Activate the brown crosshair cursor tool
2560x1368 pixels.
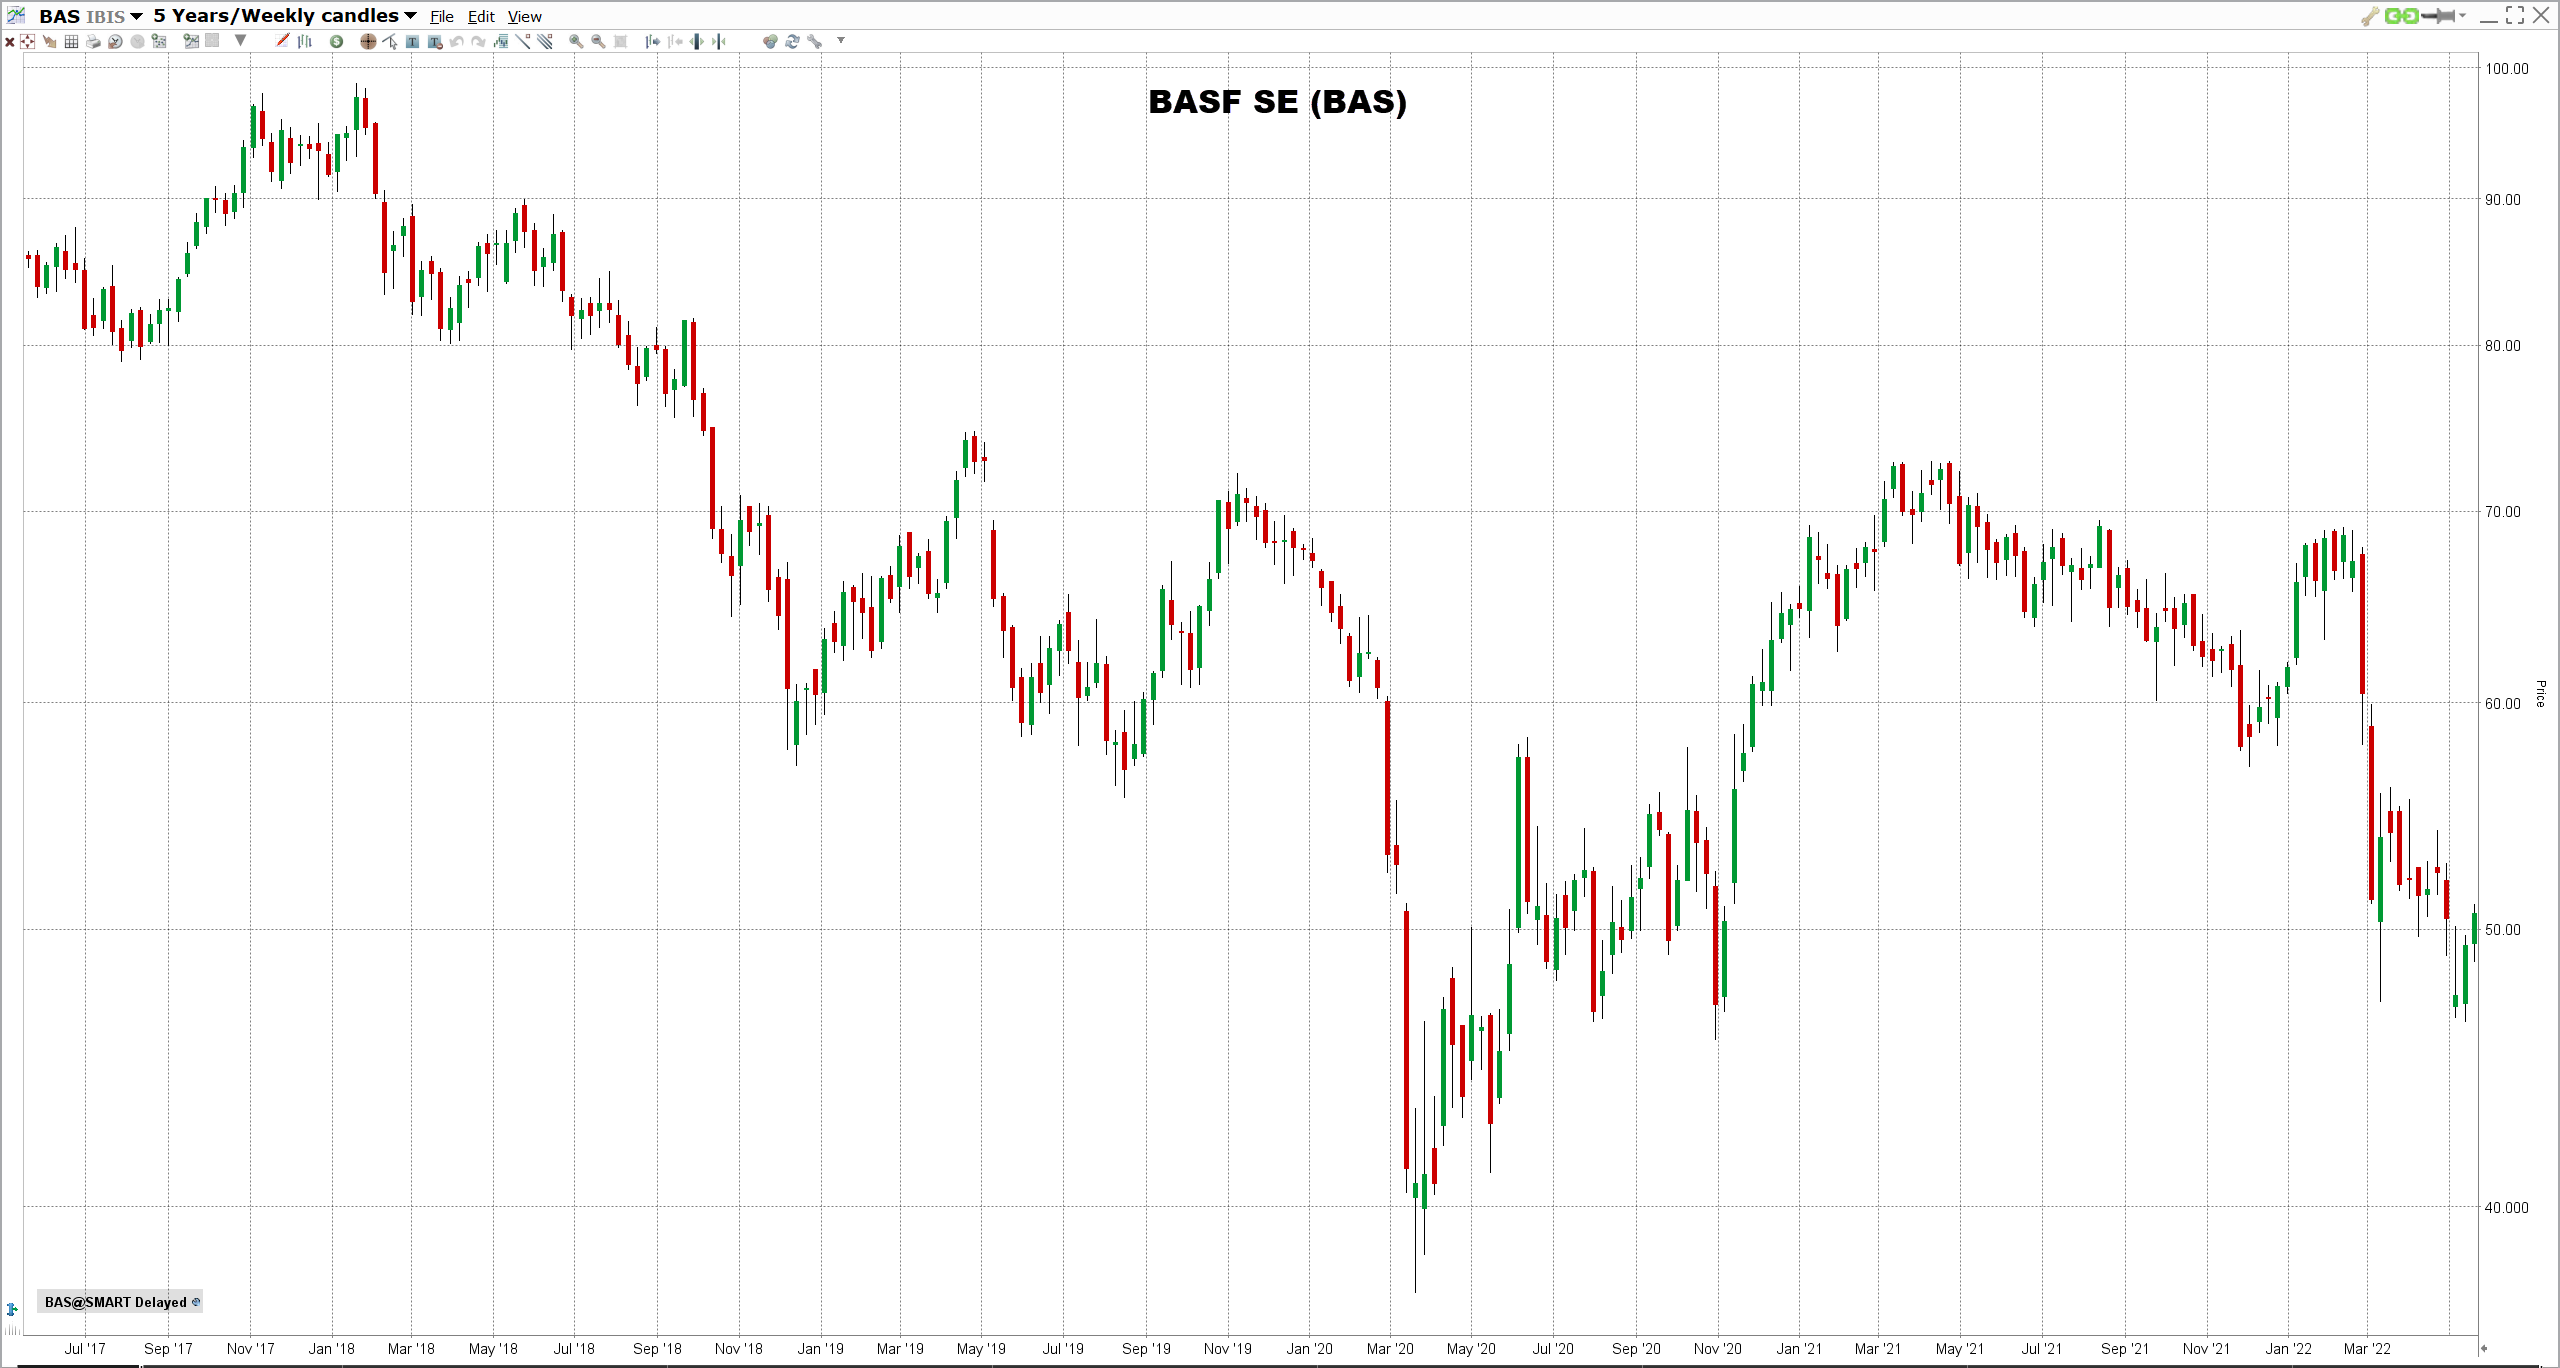pyautogui.click(x=368, y=42)
